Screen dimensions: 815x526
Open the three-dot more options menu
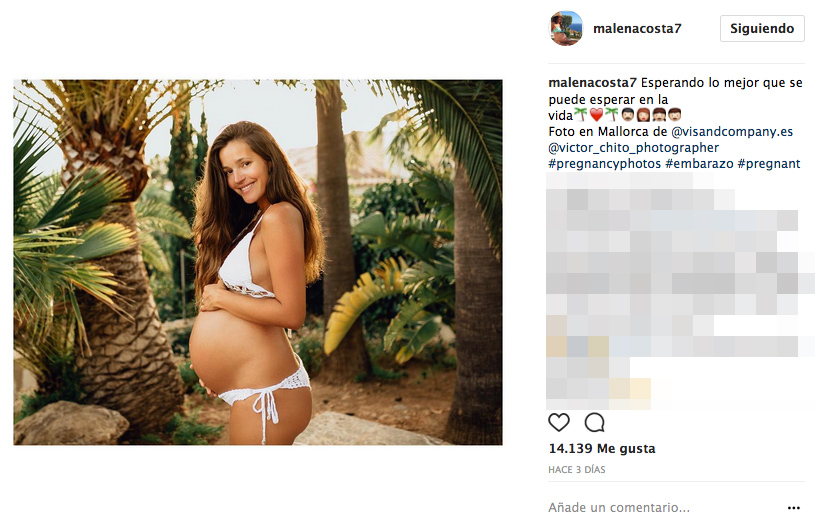794,507
